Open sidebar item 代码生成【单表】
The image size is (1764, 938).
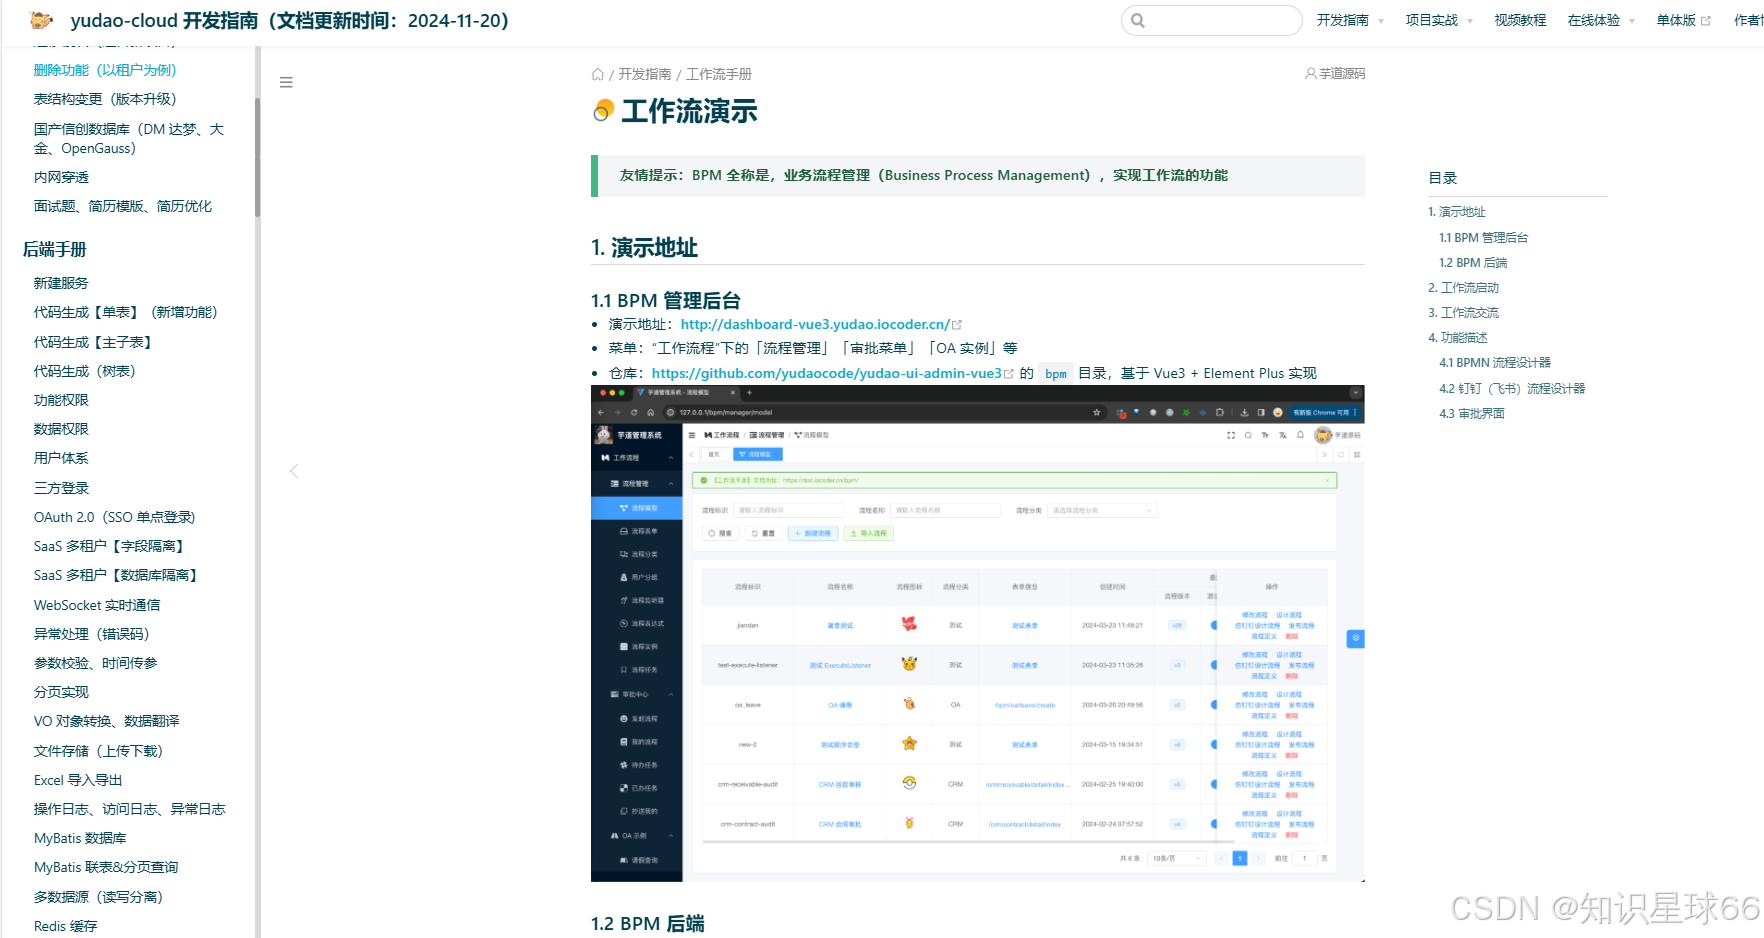[x=126, y=312]
